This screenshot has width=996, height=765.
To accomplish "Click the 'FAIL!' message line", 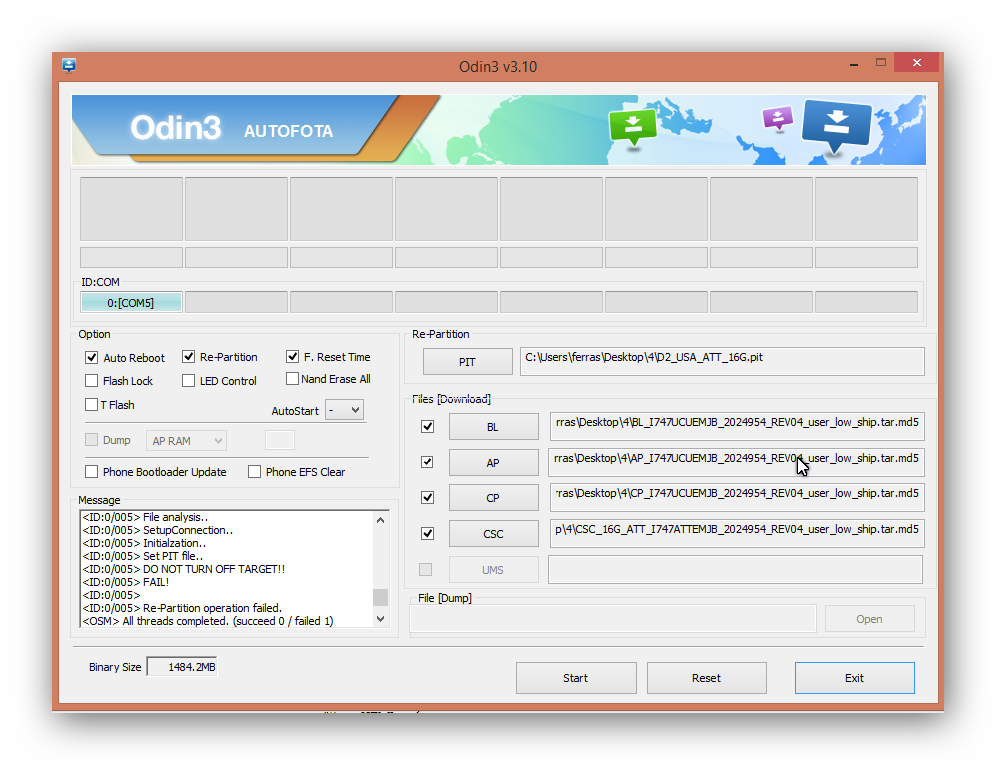I will (126, 582).
